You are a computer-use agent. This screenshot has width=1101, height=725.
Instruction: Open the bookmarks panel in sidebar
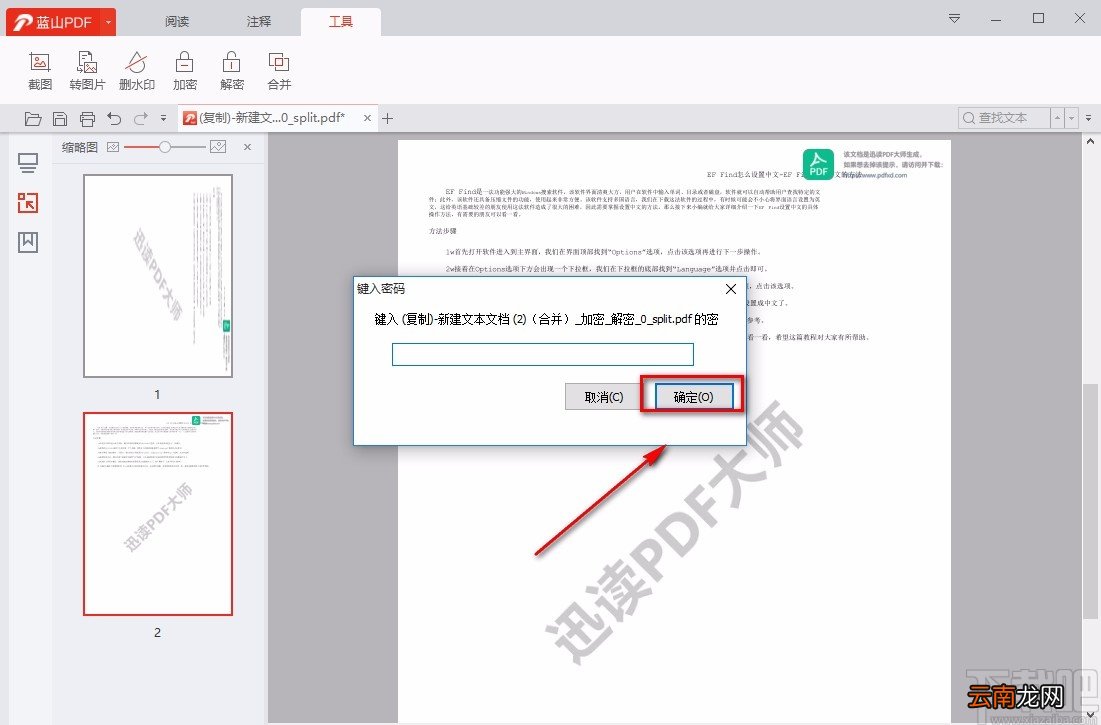28,242
